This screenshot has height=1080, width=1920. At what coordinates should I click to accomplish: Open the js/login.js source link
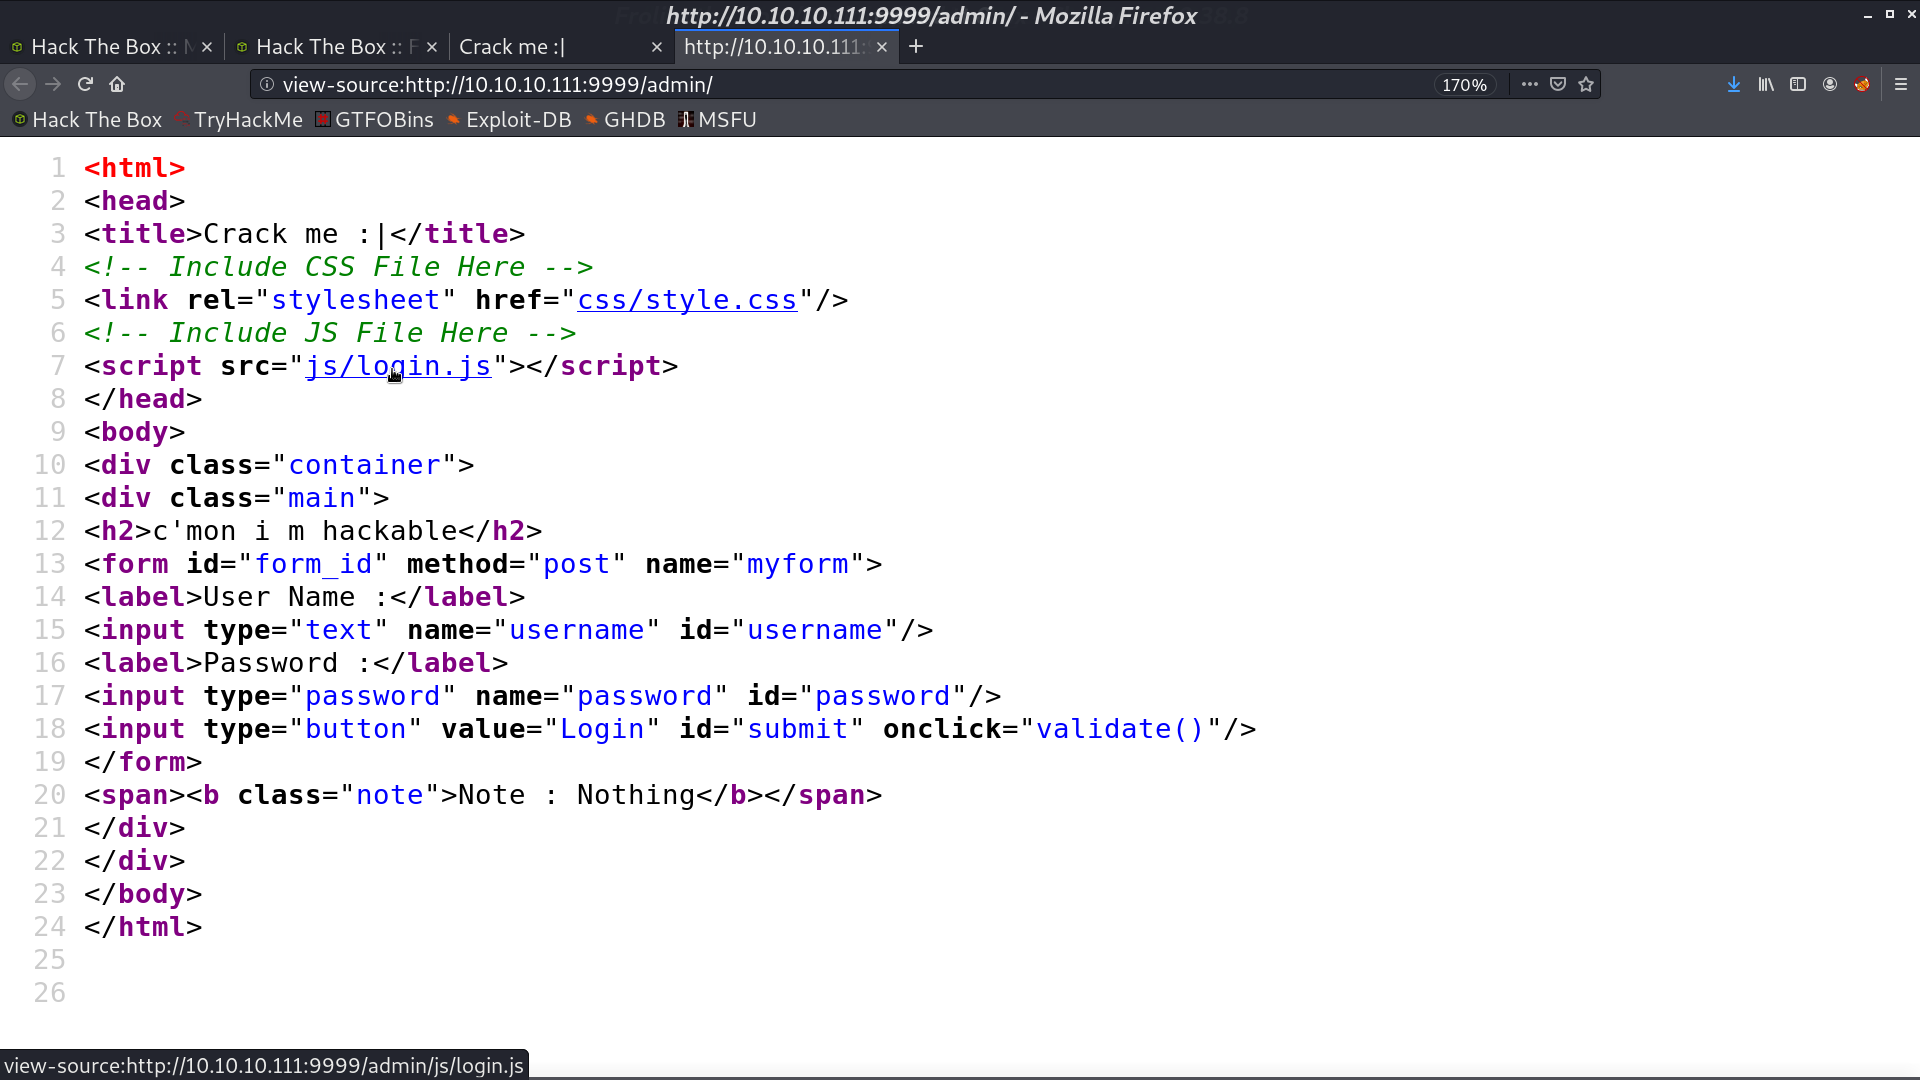pos(398,366)
